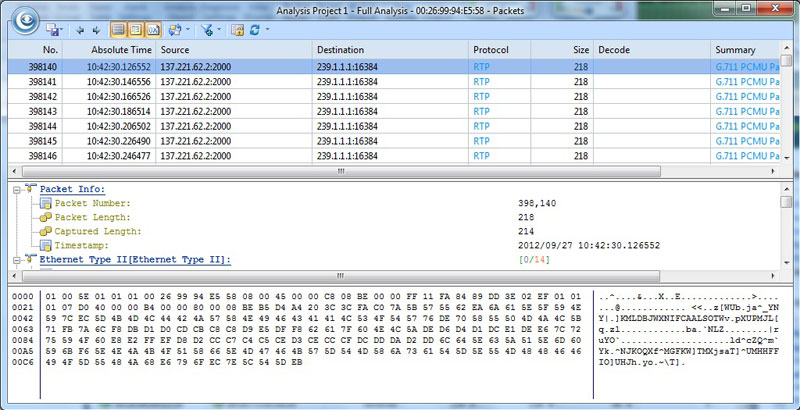Image resolution: width=800 pixels, height=410 pixels.
Task: Open the refresh dropdown arrow
Action: pos(267,30)
